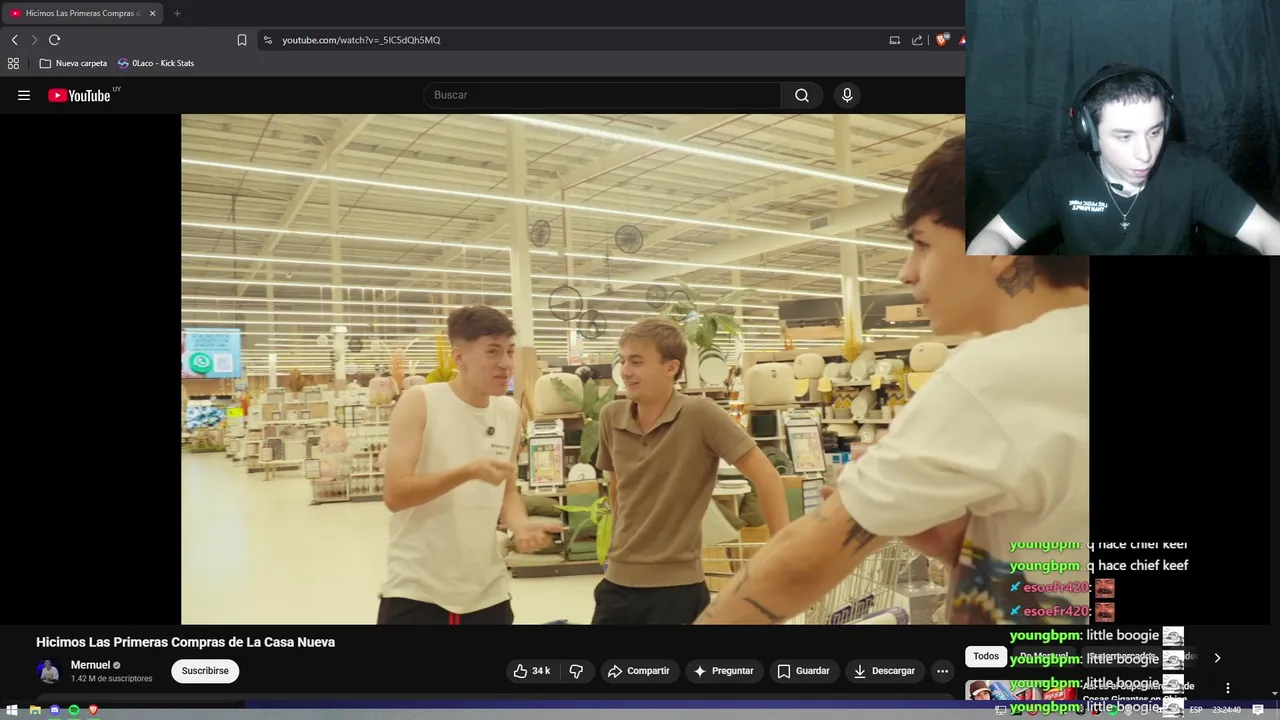The image size is (1280, 720).
Task: Subscribe with the Suscribirse button
Action: coord(205,671)
